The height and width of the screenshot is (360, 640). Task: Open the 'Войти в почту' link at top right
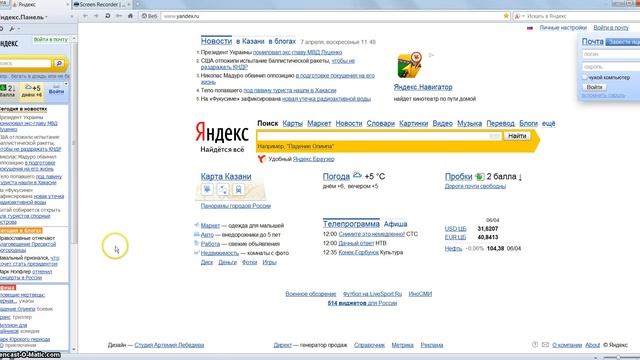611,28
